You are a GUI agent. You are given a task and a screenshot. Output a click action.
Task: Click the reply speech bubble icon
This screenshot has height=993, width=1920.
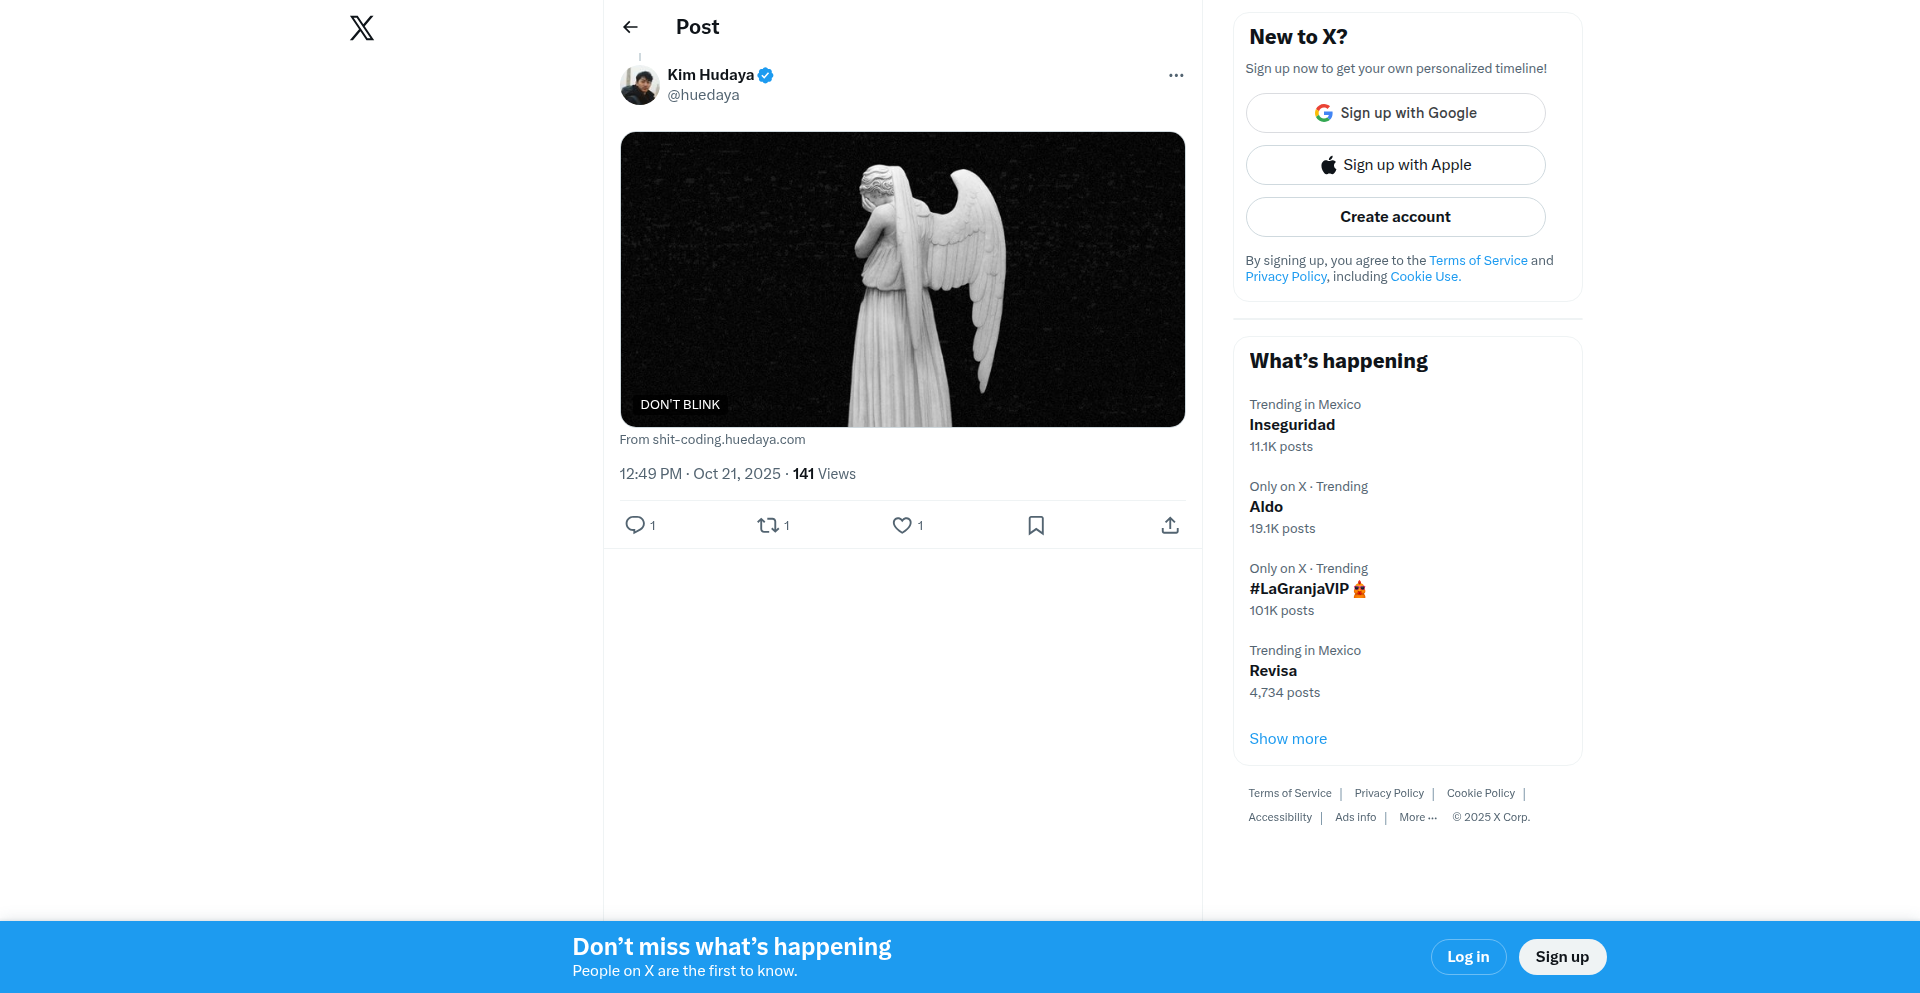(x=635, y=525)
